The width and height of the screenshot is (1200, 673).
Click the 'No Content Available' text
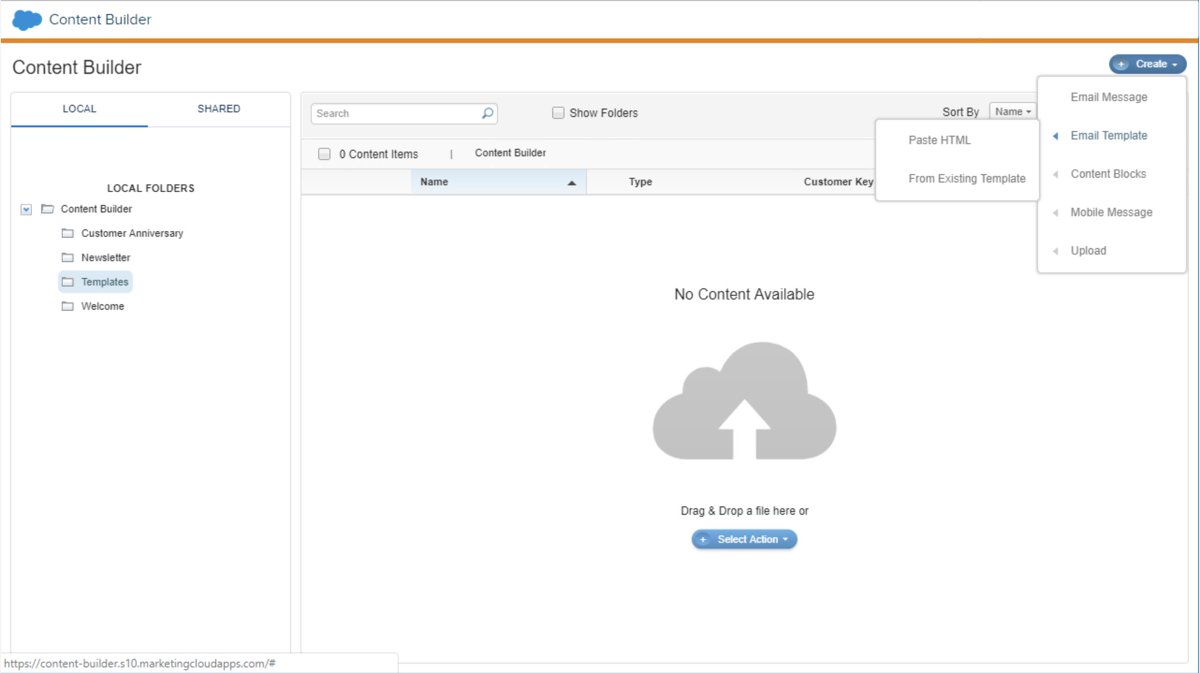(x=744, y=295)
